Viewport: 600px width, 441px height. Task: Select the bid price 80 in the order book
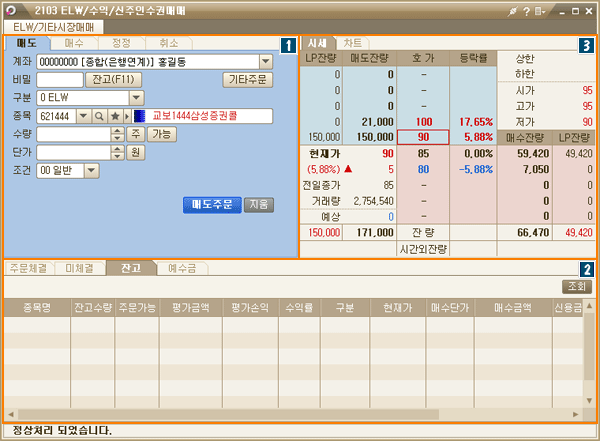(423, 169)
